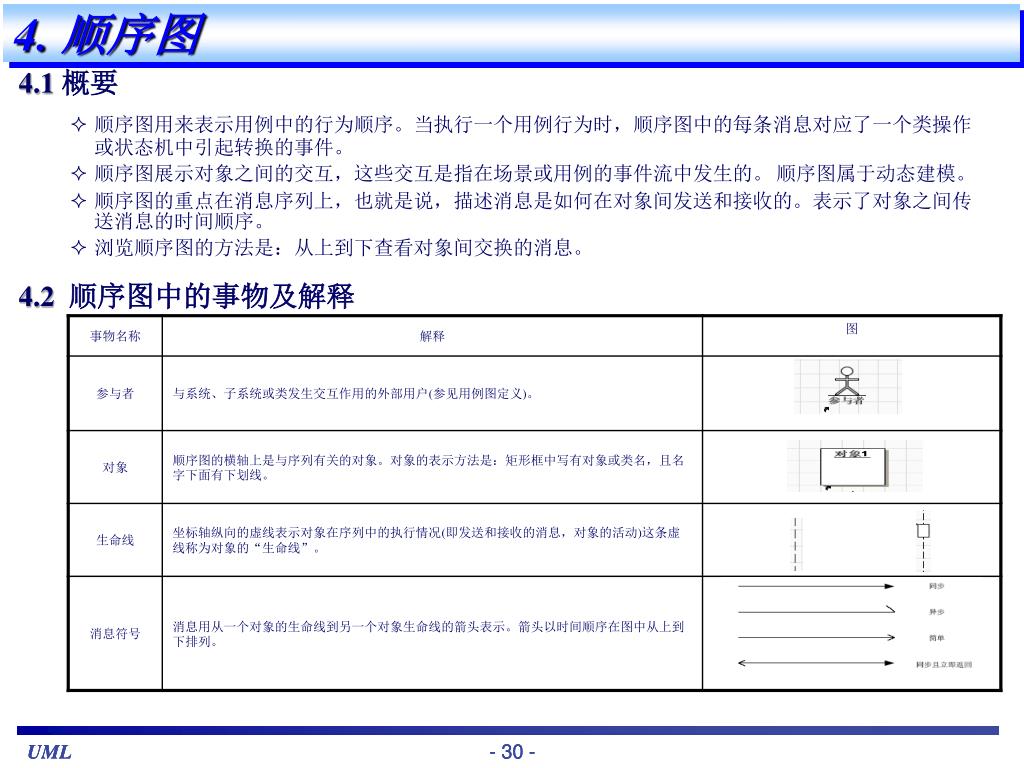Select the '对象' name cell
This screenshot has width=1024, height=768.
[115, 467]
